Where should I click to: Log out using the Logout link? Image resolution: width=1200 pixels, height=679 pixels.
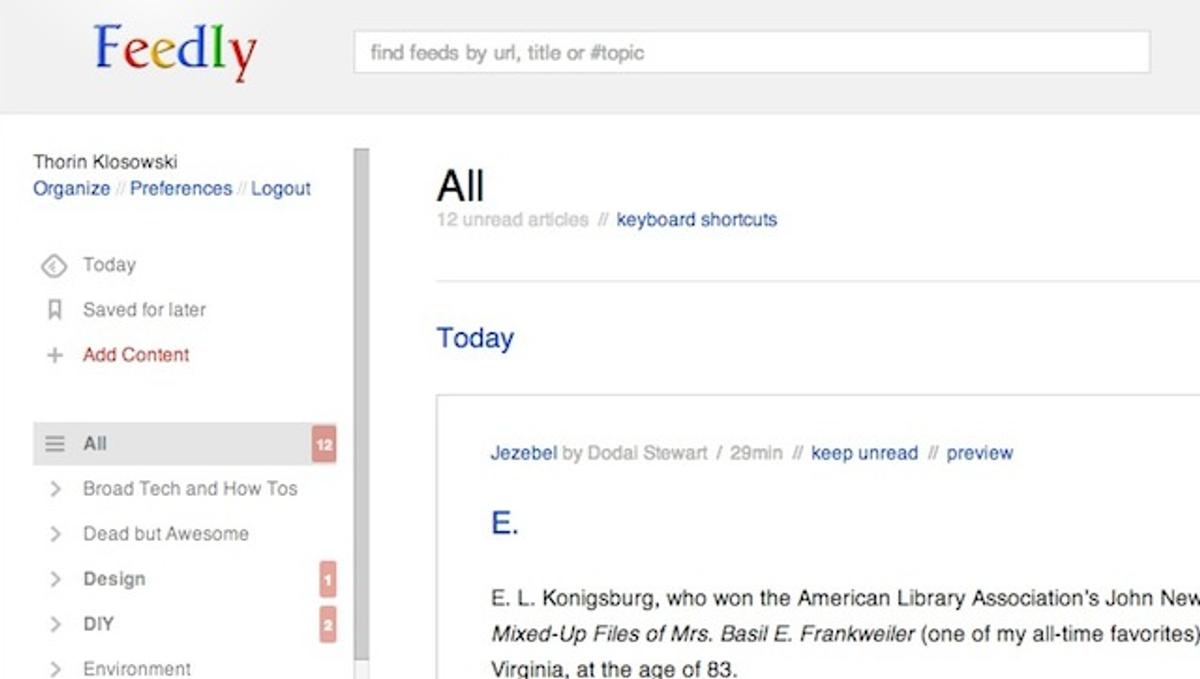point(281,189)
